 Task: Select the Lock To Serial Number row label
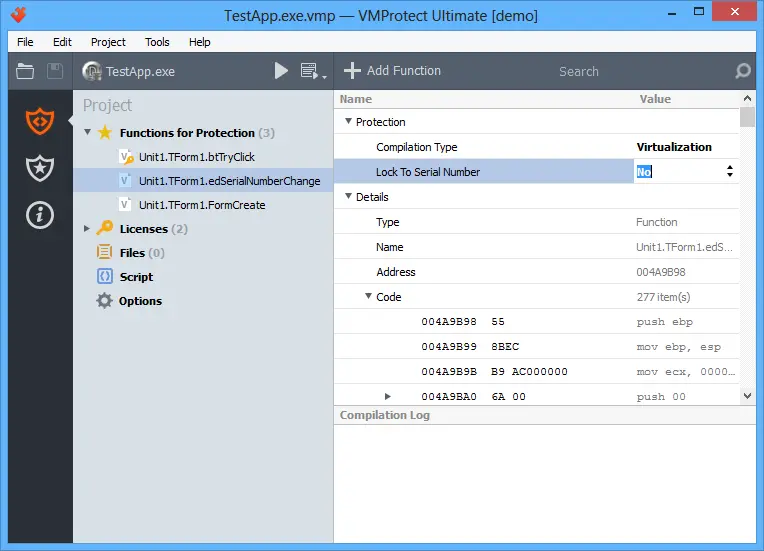click(428, 172)
